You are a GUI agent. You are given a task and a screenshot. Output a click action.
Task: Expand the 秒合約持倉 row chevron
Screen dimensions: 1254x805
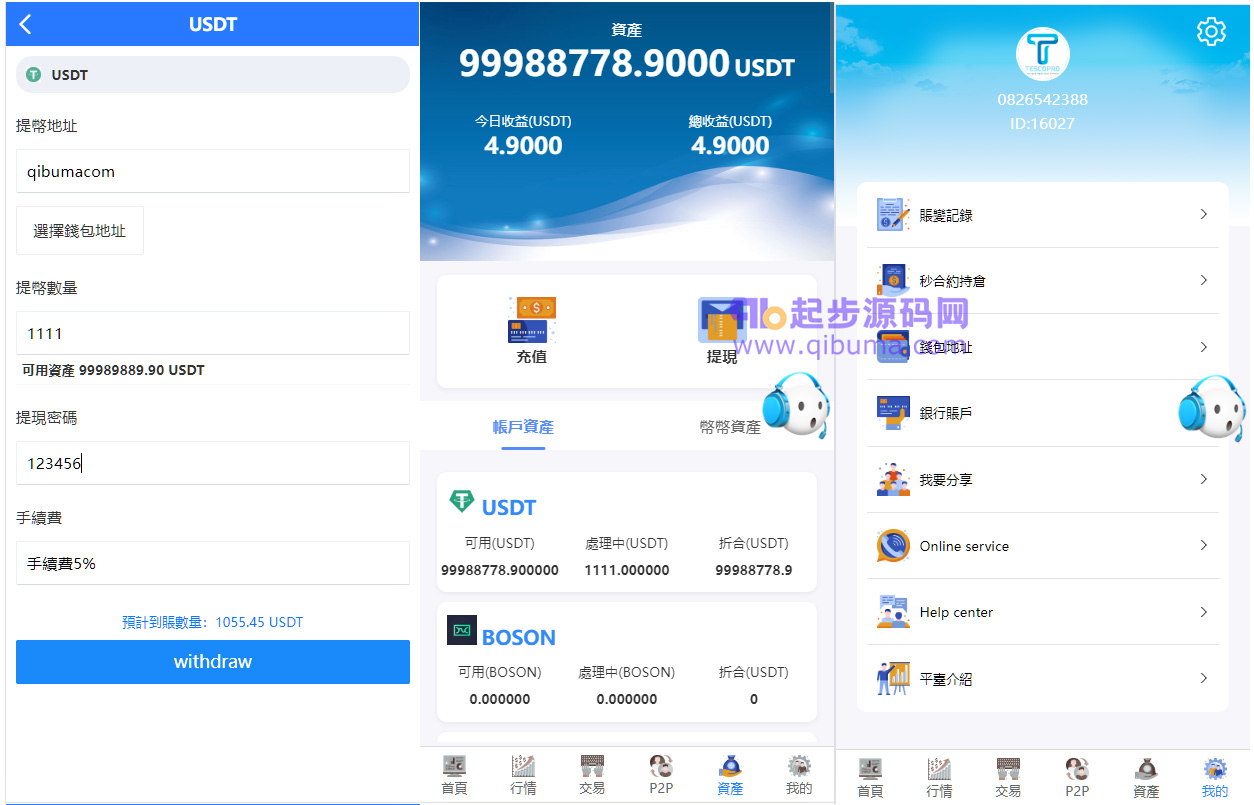tap(1204, 280)
